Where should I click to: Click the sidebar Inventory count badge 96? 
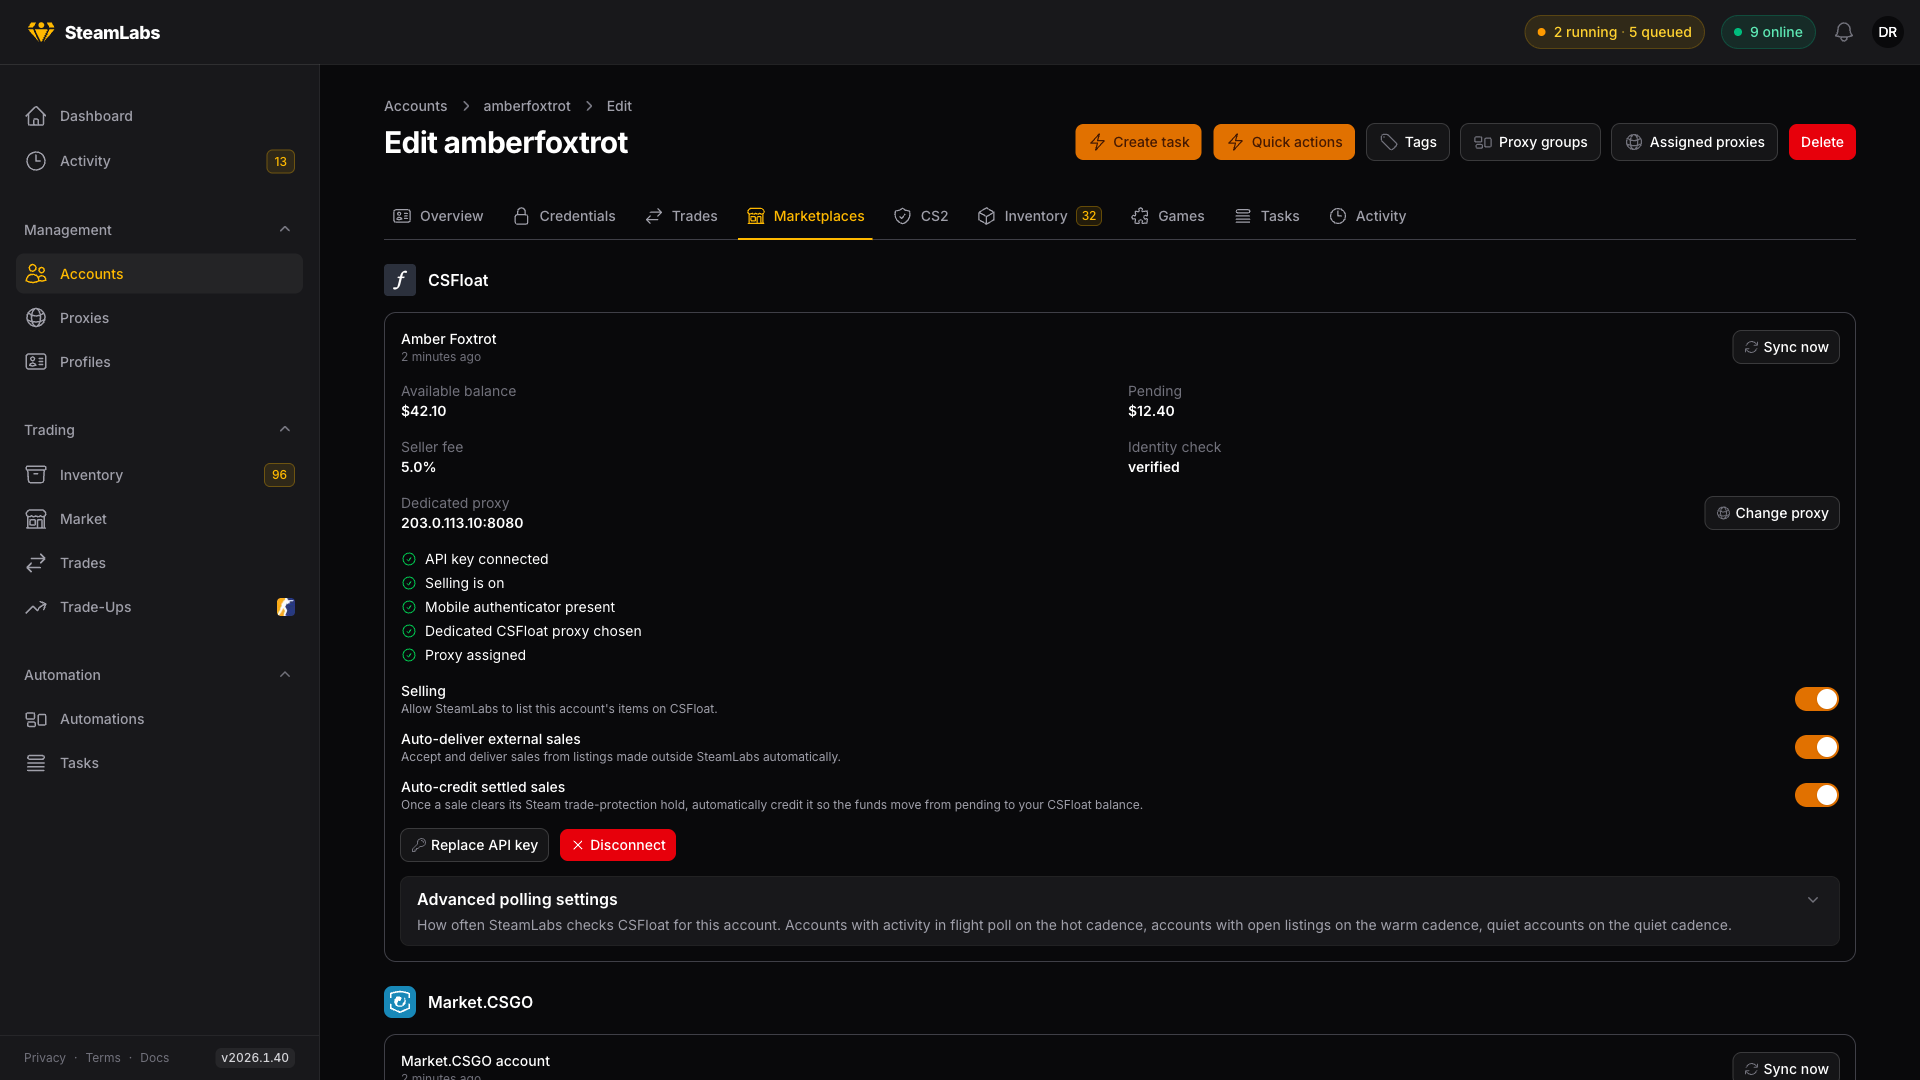(279, 475)
